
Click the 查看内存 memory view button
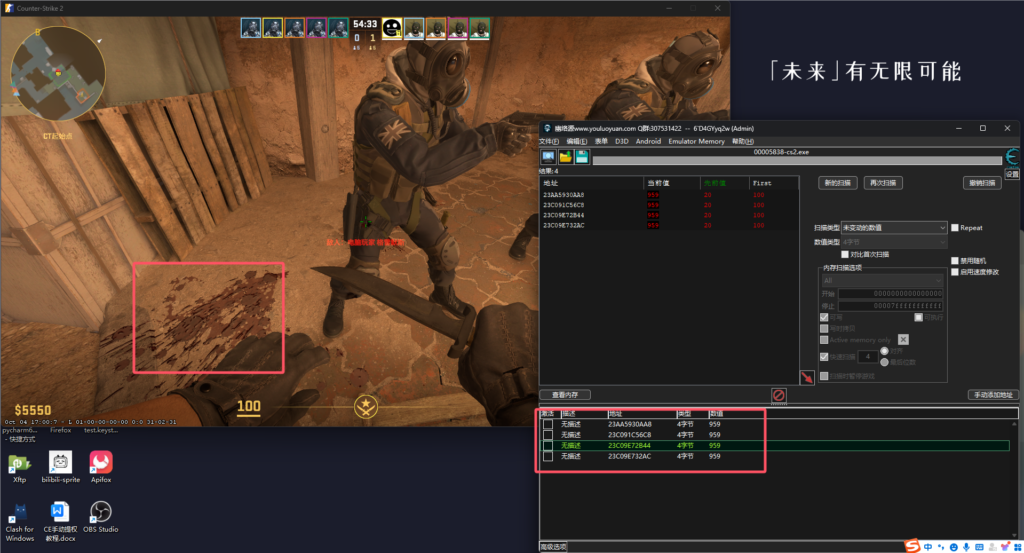pos(565,394)
